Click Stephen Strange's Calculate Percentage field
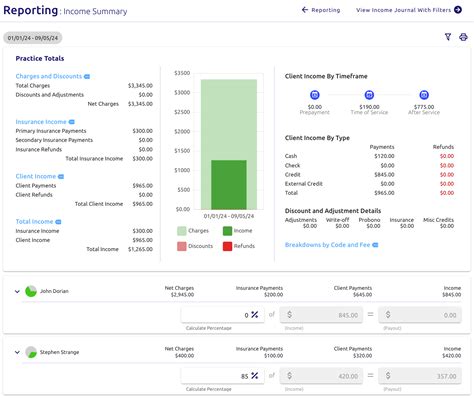The image size is (474, 398). tap(223, 376)
